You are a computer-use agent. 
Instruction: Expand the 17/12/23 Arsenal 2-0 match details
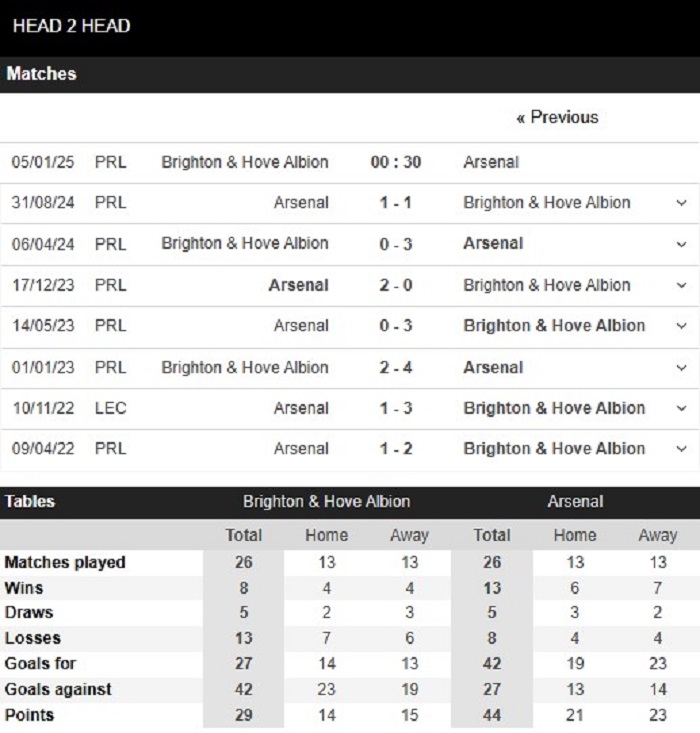click(x=681, y=285)
